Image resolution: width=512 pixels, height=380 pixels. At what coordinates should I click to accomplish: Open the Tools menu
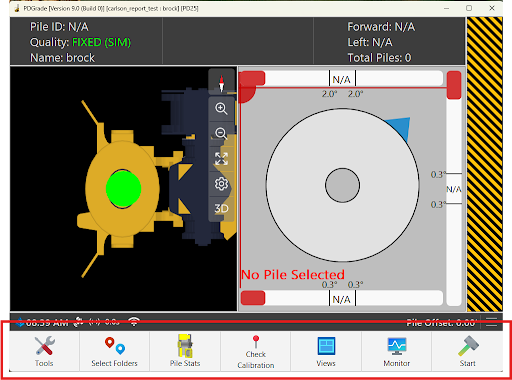44,351
